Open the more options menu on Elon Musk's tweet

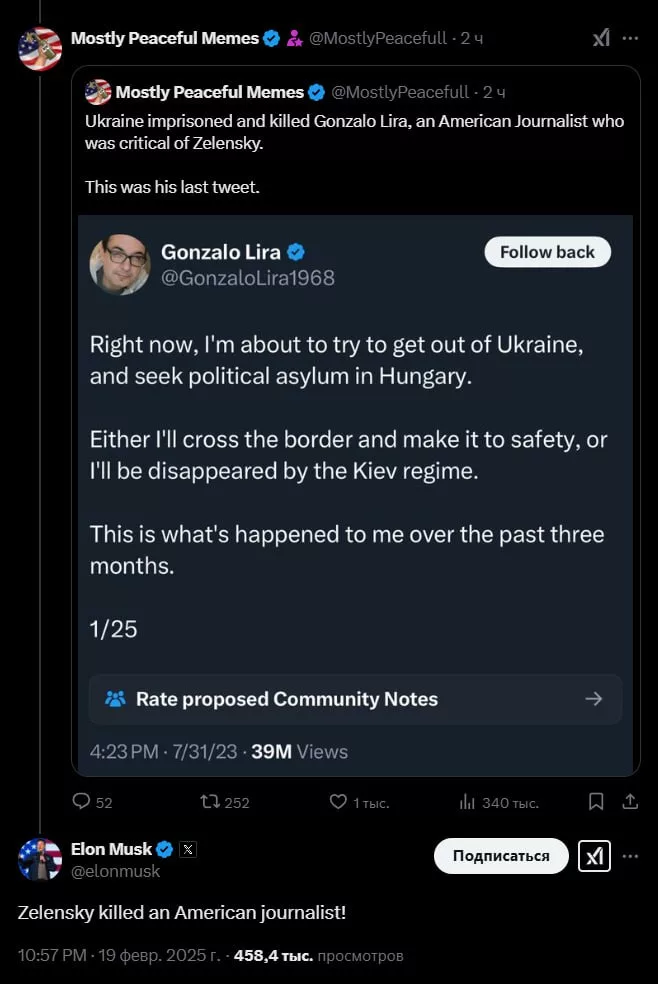[x=629, y=856]
